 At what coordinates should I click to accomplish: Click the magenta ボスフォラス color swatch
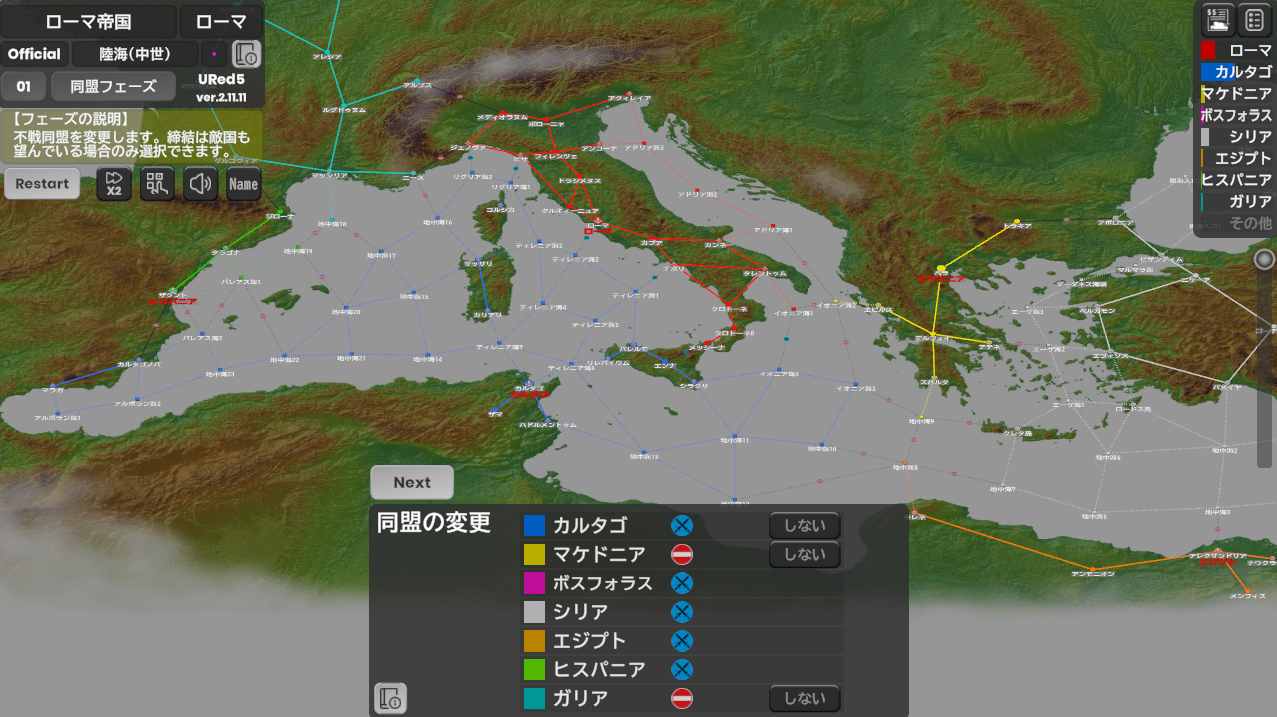[x=535, y=583]
